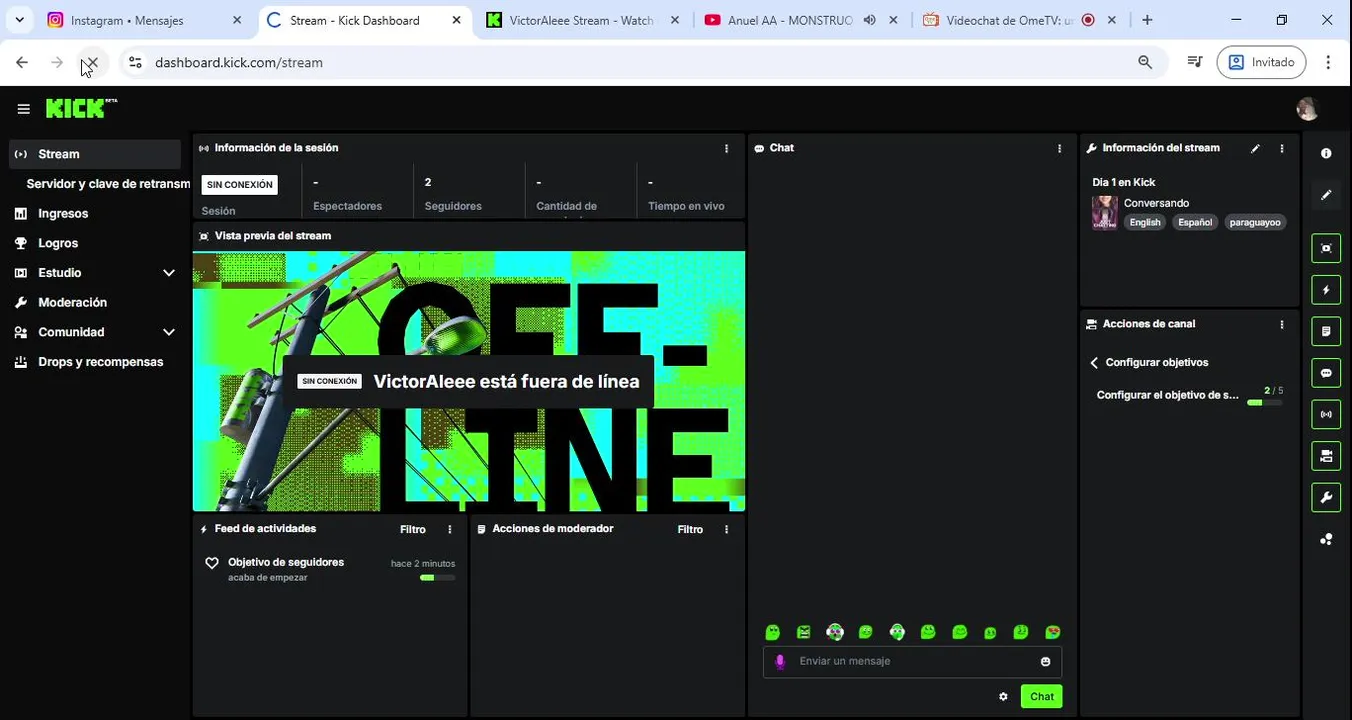Open the Filtro in the Acciones de moderador
The width and height of the screenshot is (1352, 720).
click(690, 529)
